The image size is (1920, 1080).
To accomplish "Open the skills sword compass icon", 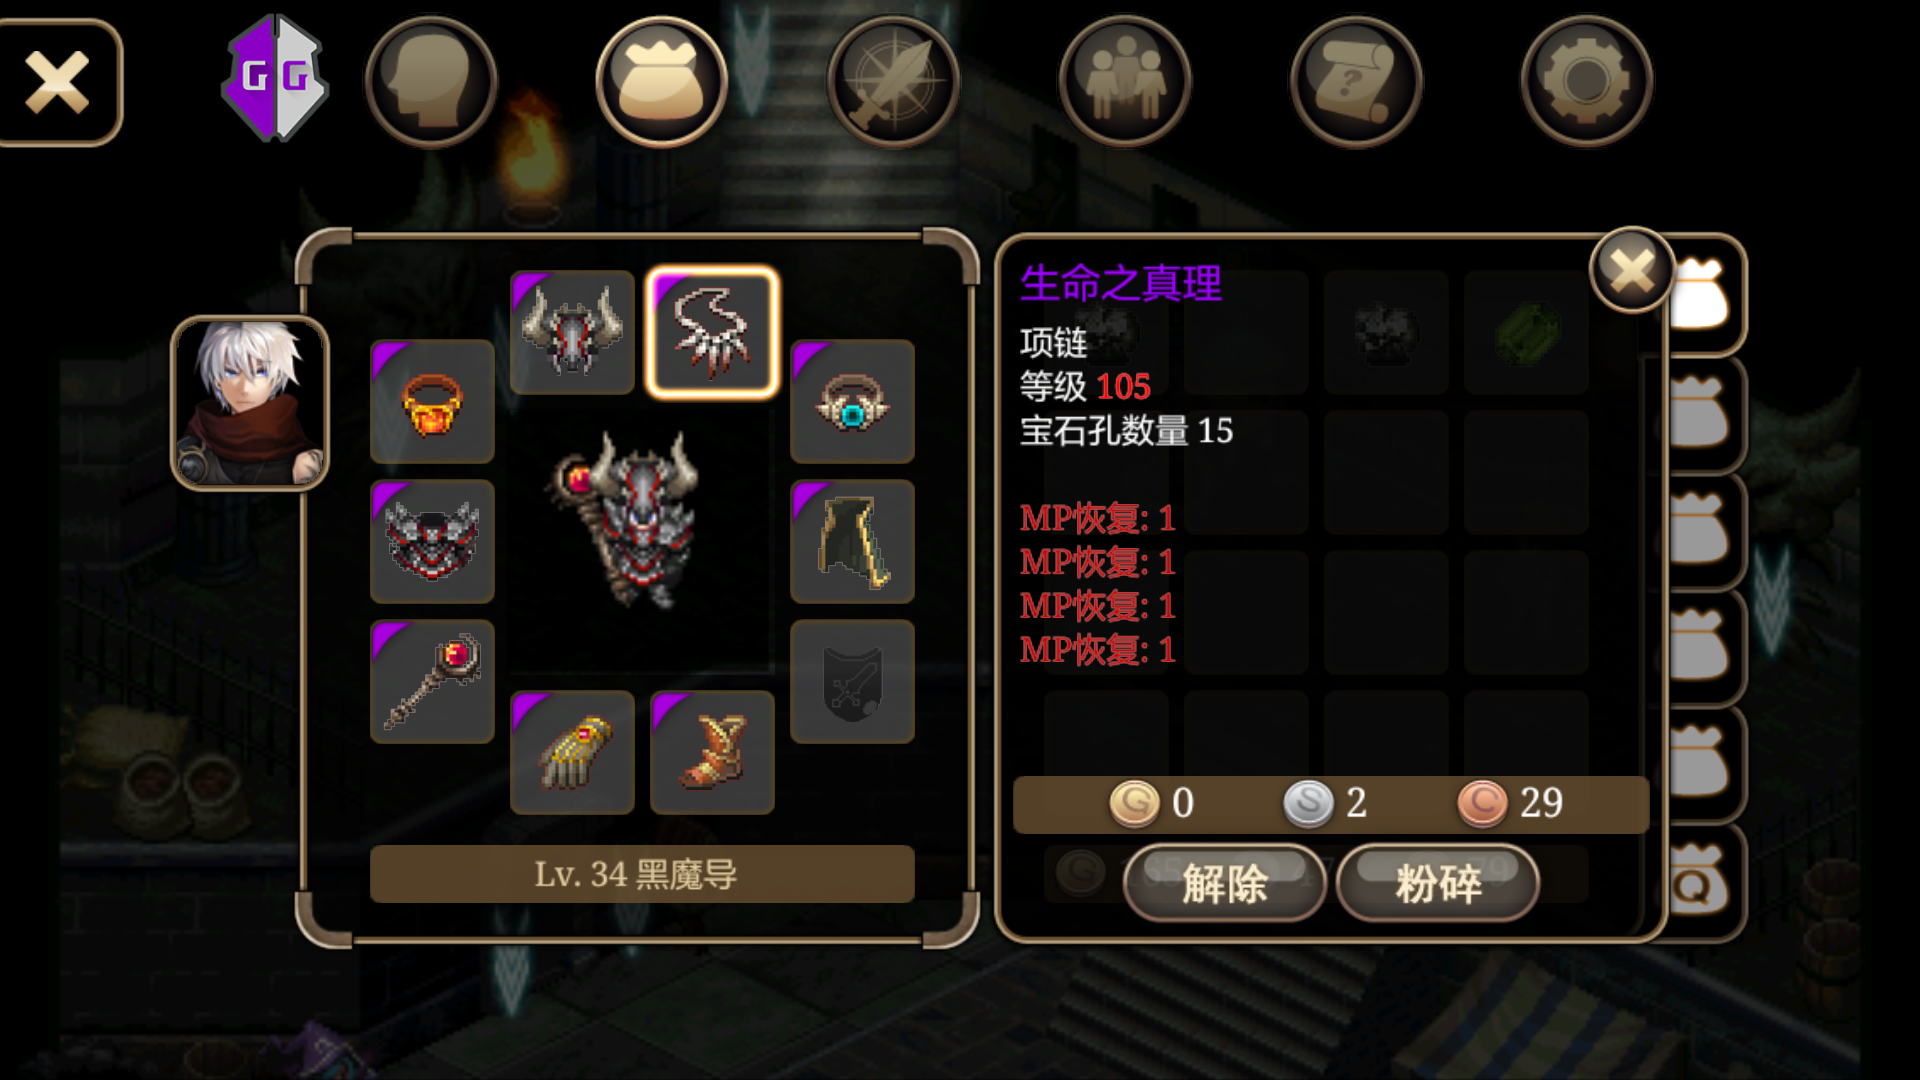I will click(893, 82).
